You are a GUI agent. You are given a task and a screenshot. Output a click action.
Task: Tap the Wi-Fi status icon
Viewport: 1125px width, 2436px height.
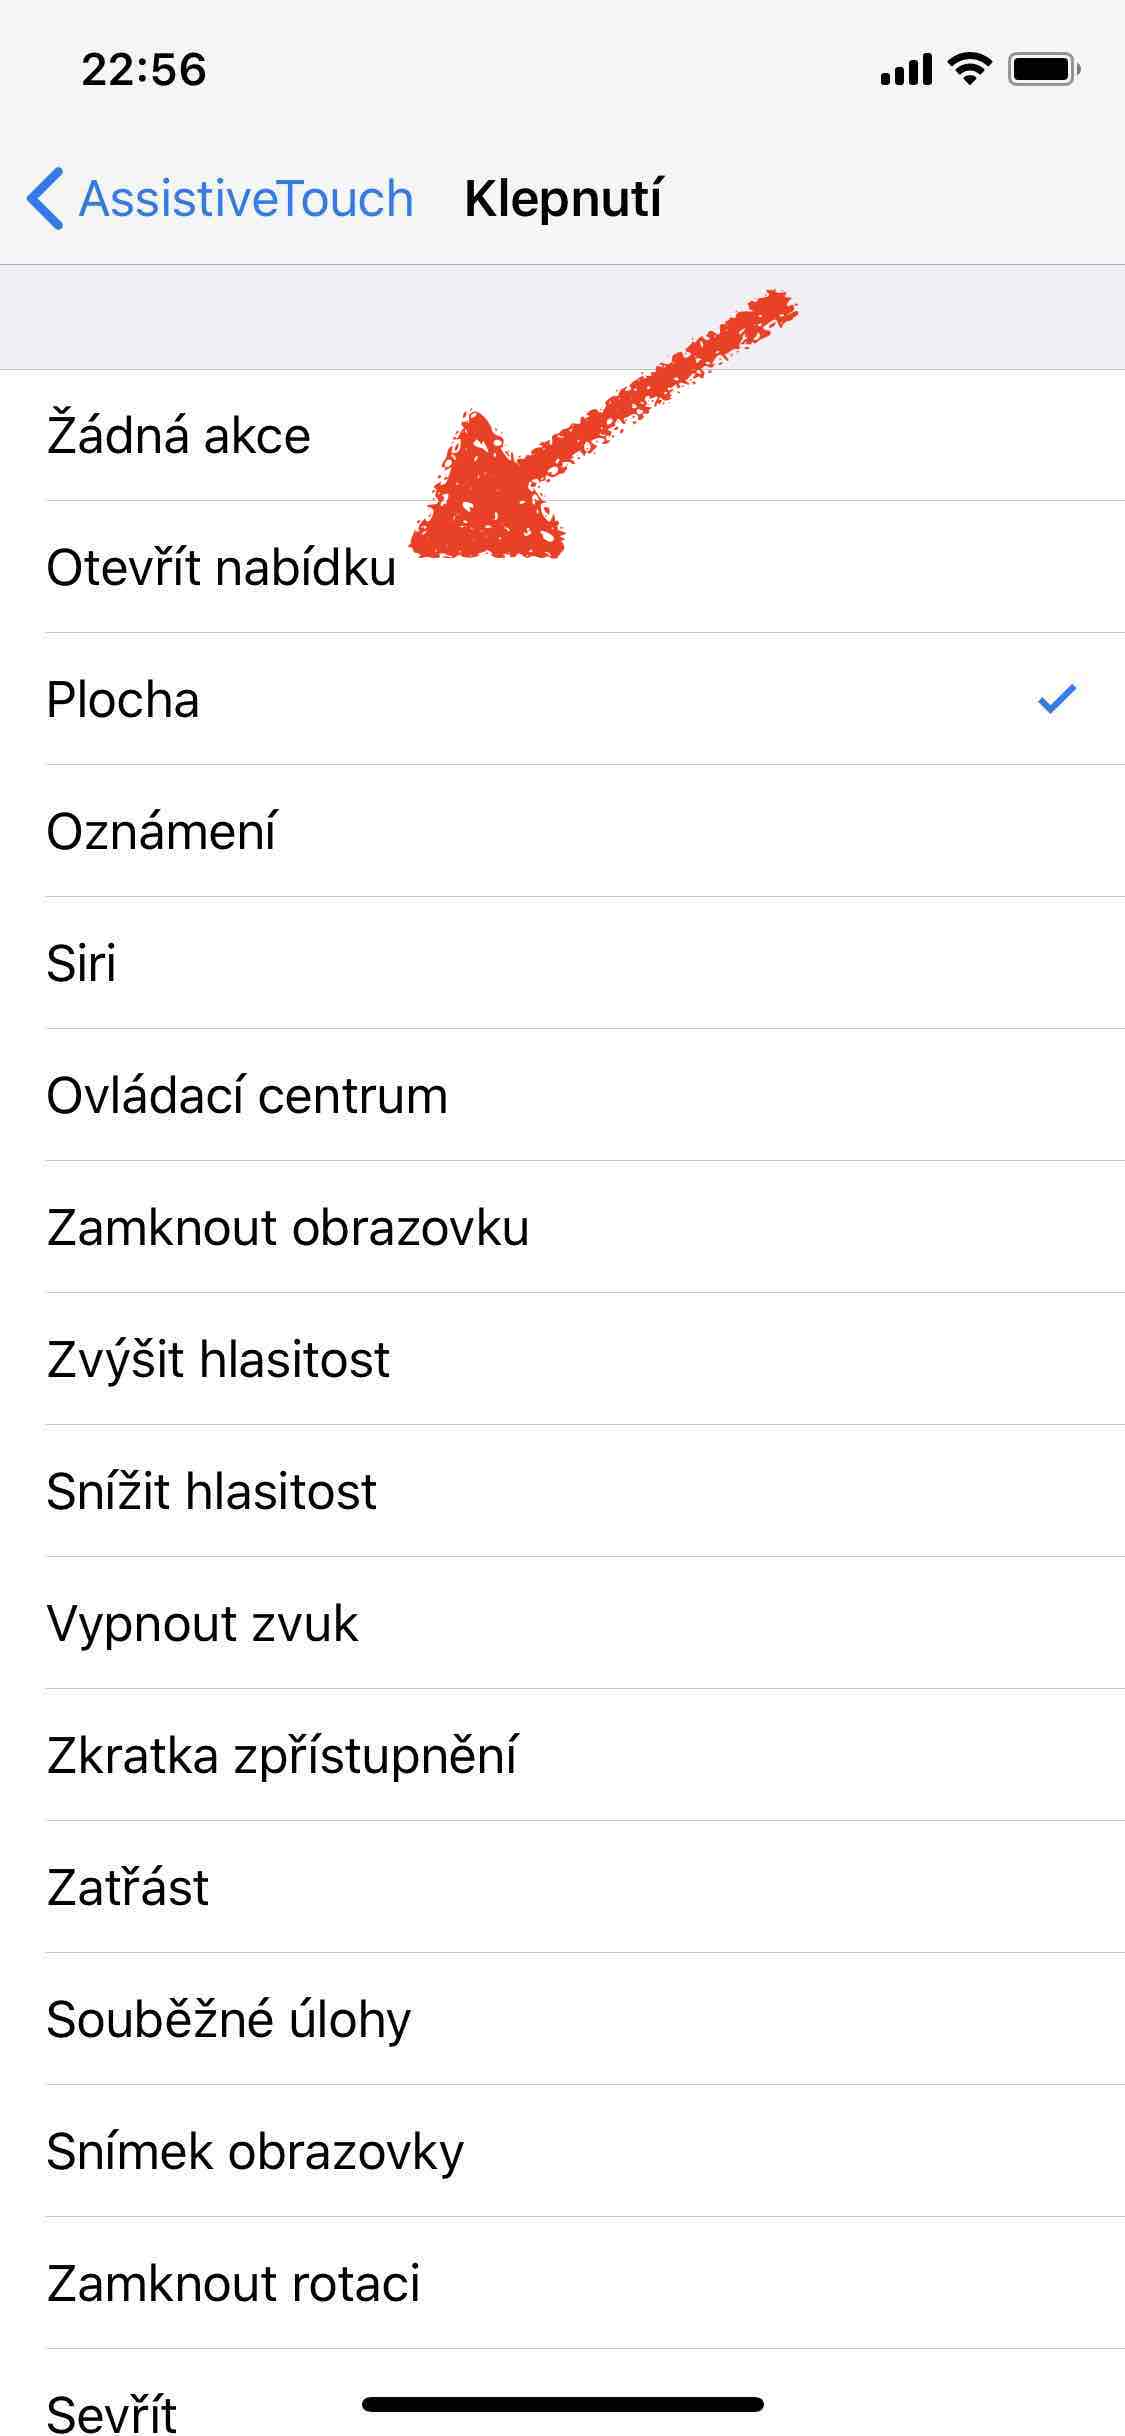(x=968, y=69)
